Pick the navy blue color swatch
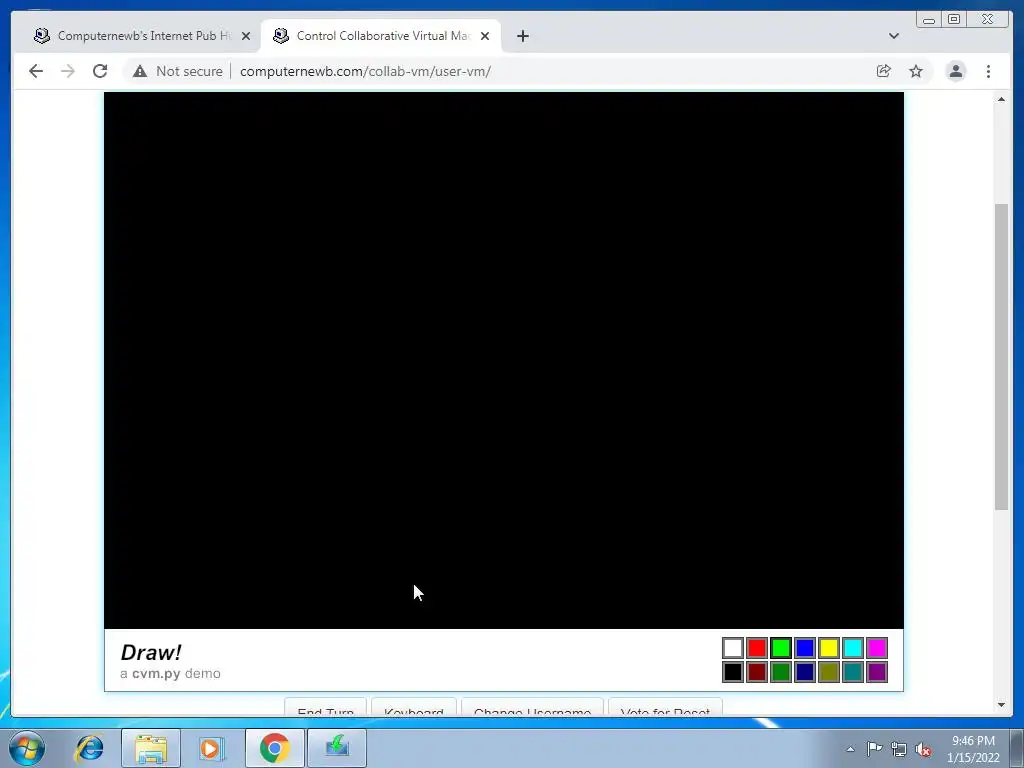The width and height of the screenshot is (1024, 768). 805,672
